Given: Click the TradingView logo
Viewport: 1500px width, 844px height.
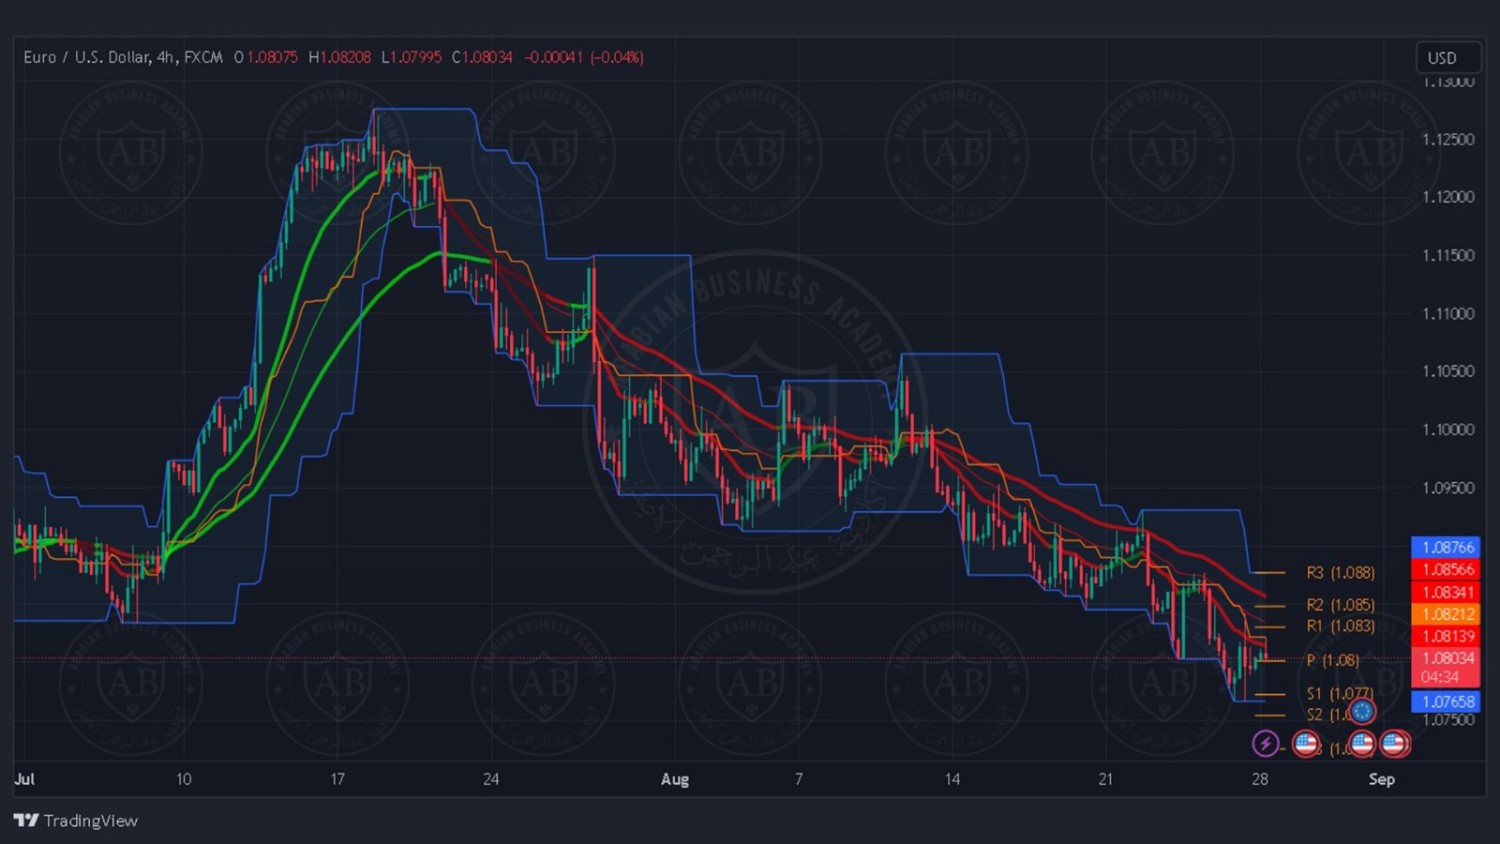Looking at the screenshot, I should pyautogui.click(x=76, y=820).
